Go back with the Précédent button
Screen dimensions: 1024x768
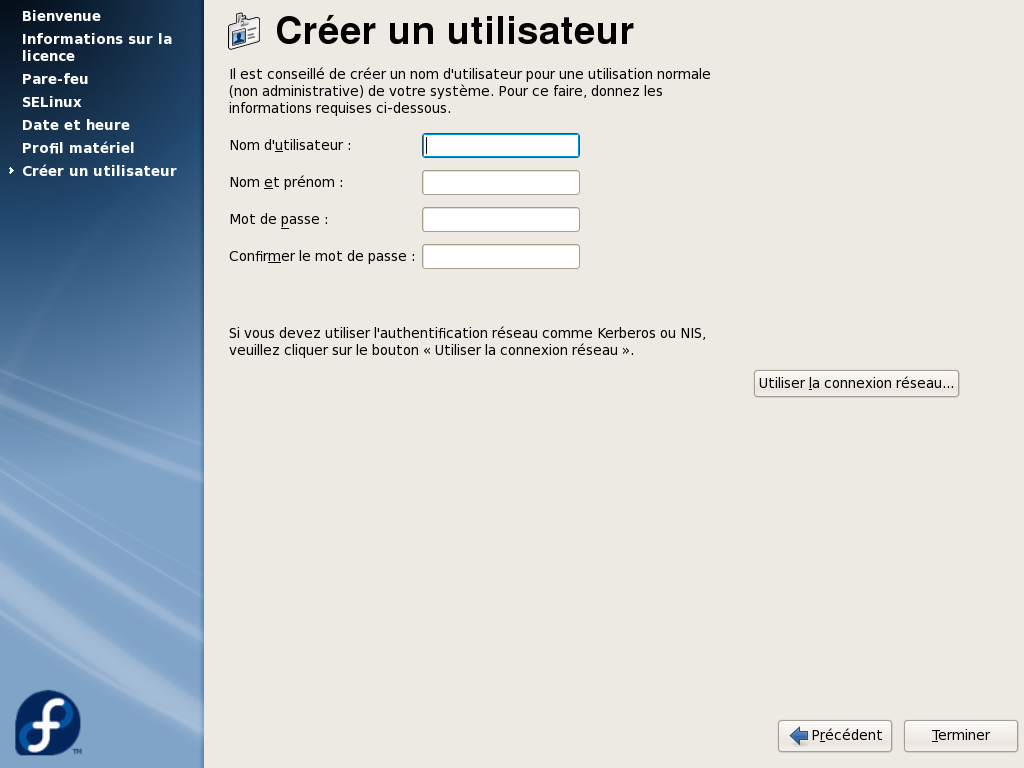pyautogui.click(x=835, y=735)
